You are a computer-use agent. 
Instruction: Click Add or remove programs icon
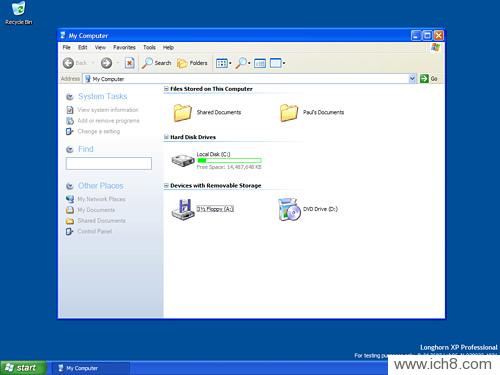pyautogui.click(x=70, y=121)
